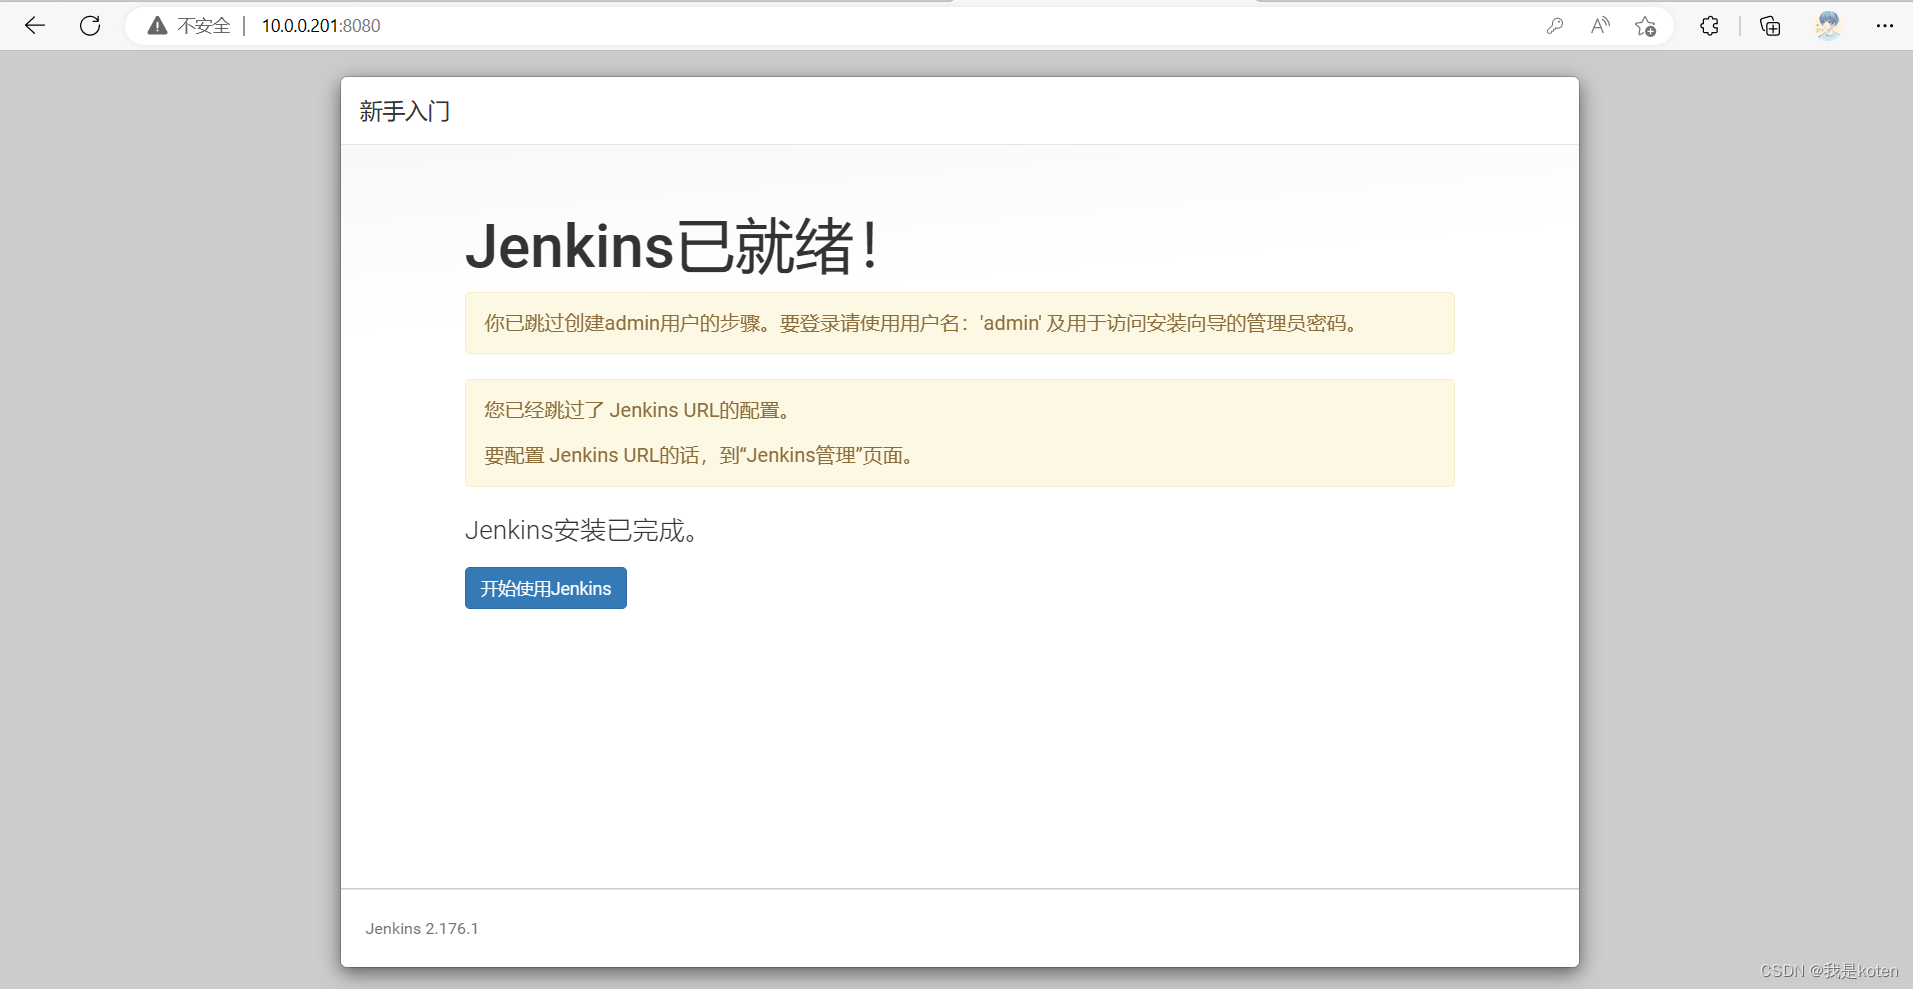
Task: Open the collections icon
Action: 1770,26
